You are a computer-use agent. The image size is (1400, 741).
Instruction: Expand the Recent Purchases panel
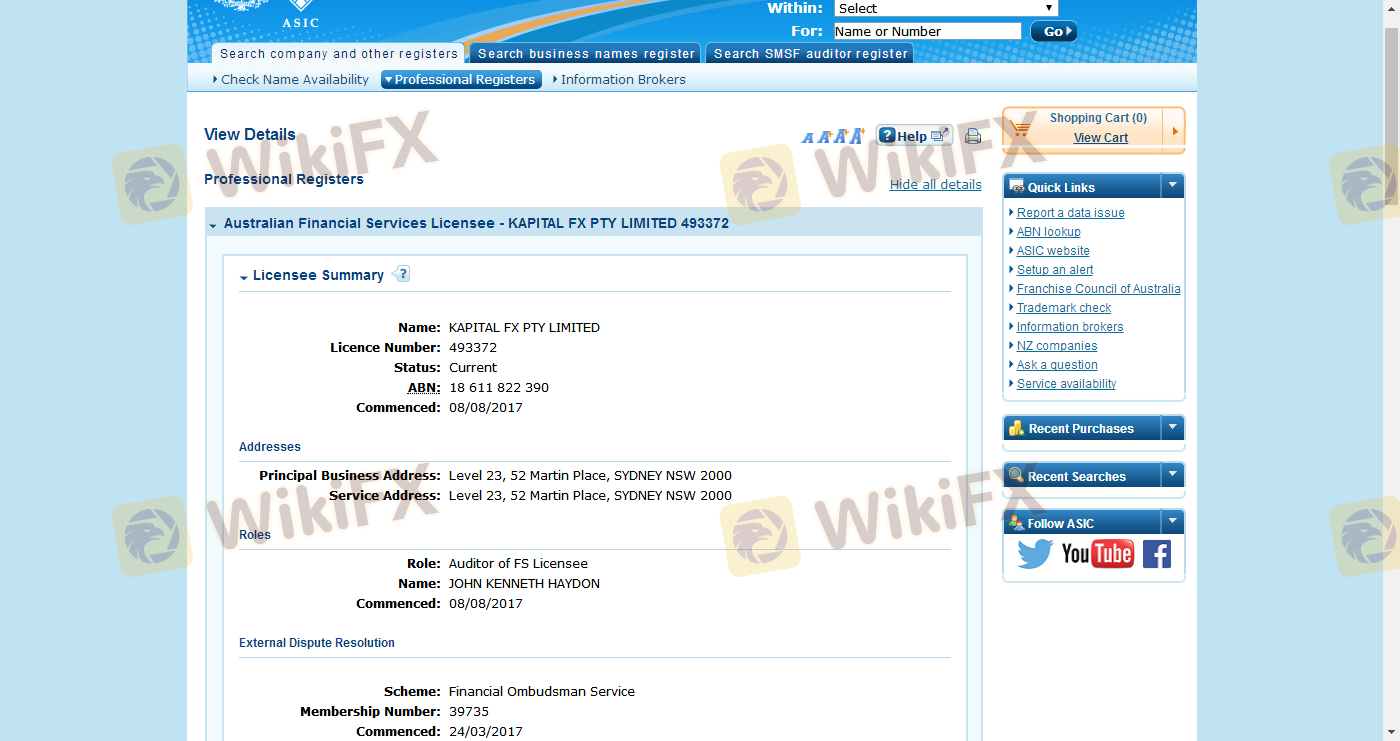point(1172,428)
